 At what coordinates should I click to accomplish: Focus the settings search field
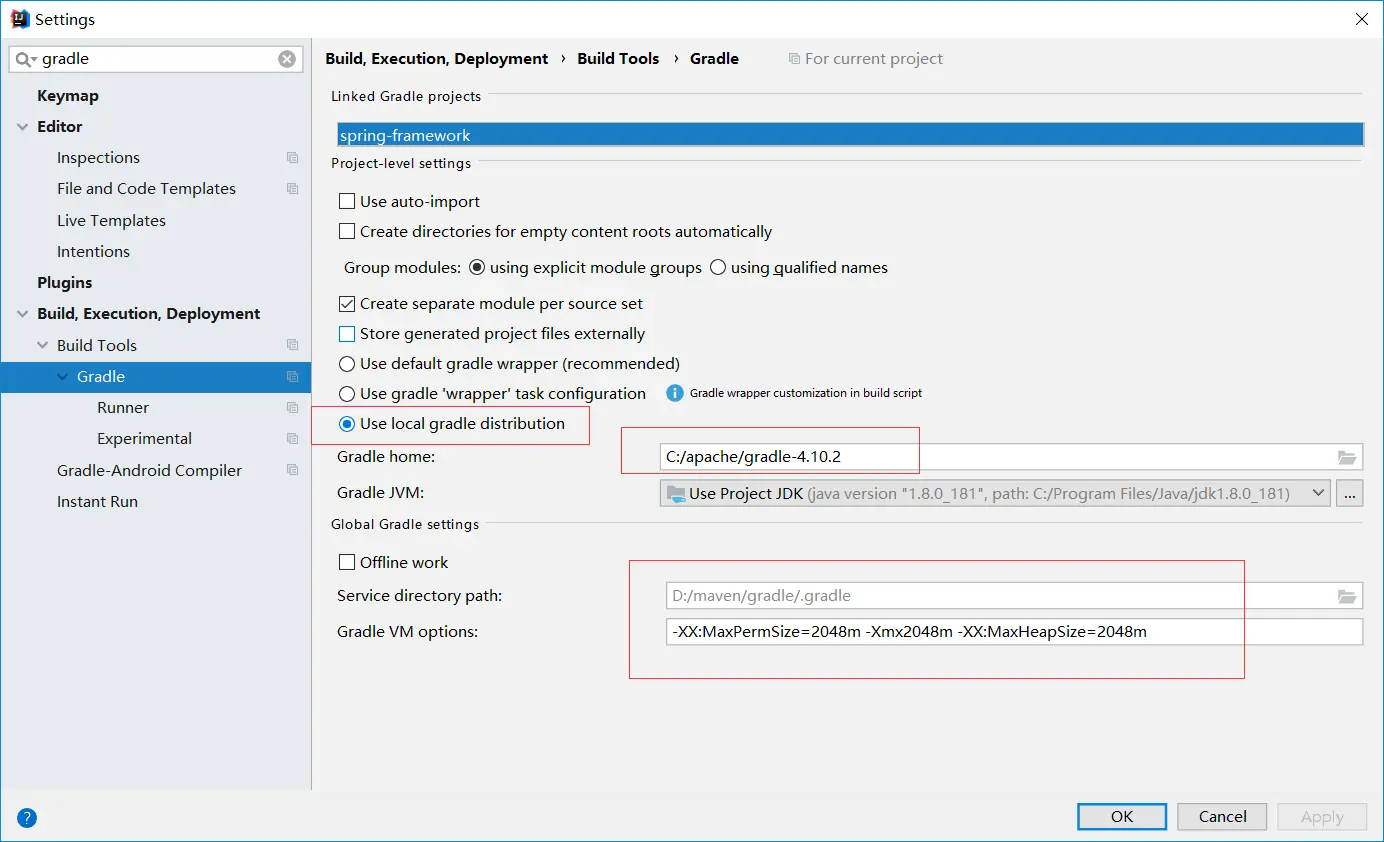coord(158,59)
